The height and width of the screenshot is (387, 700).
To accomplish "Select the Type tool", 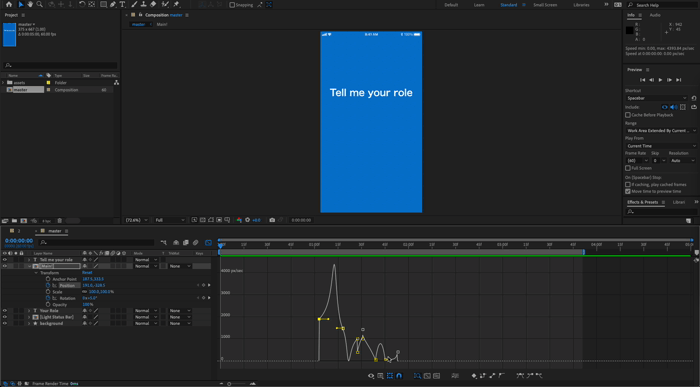I will [122, 4].
